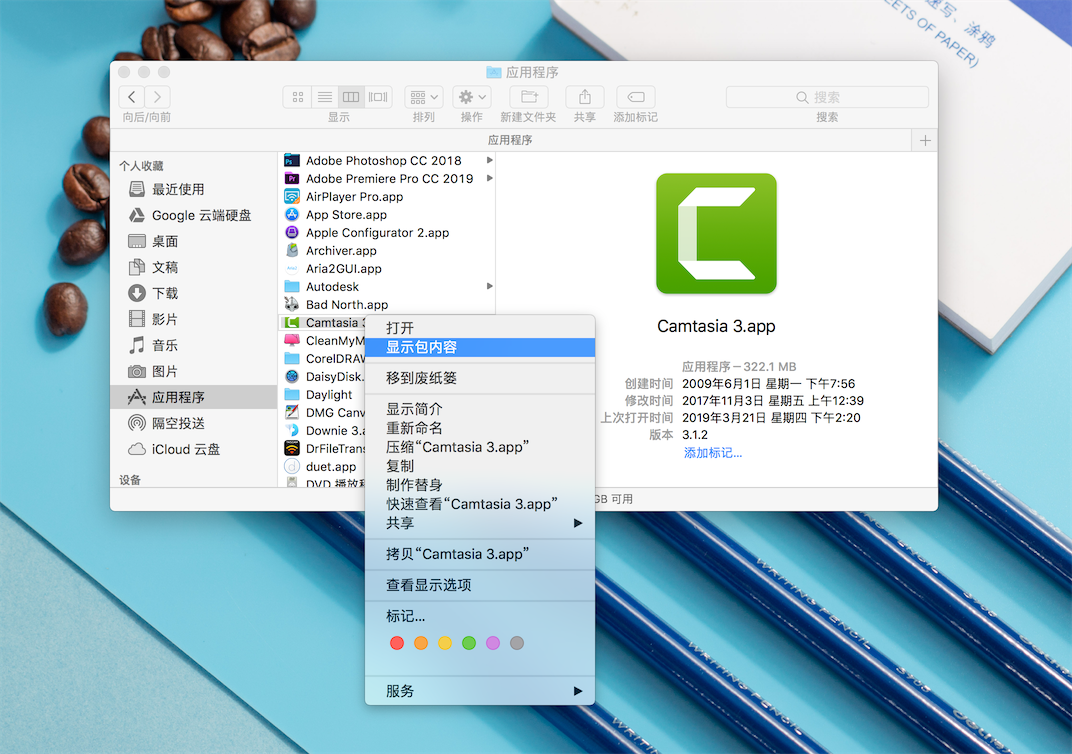1072x754 pixels.
Task: Select Apple Configurator 2.app
Action: click(x=388, y=232)
